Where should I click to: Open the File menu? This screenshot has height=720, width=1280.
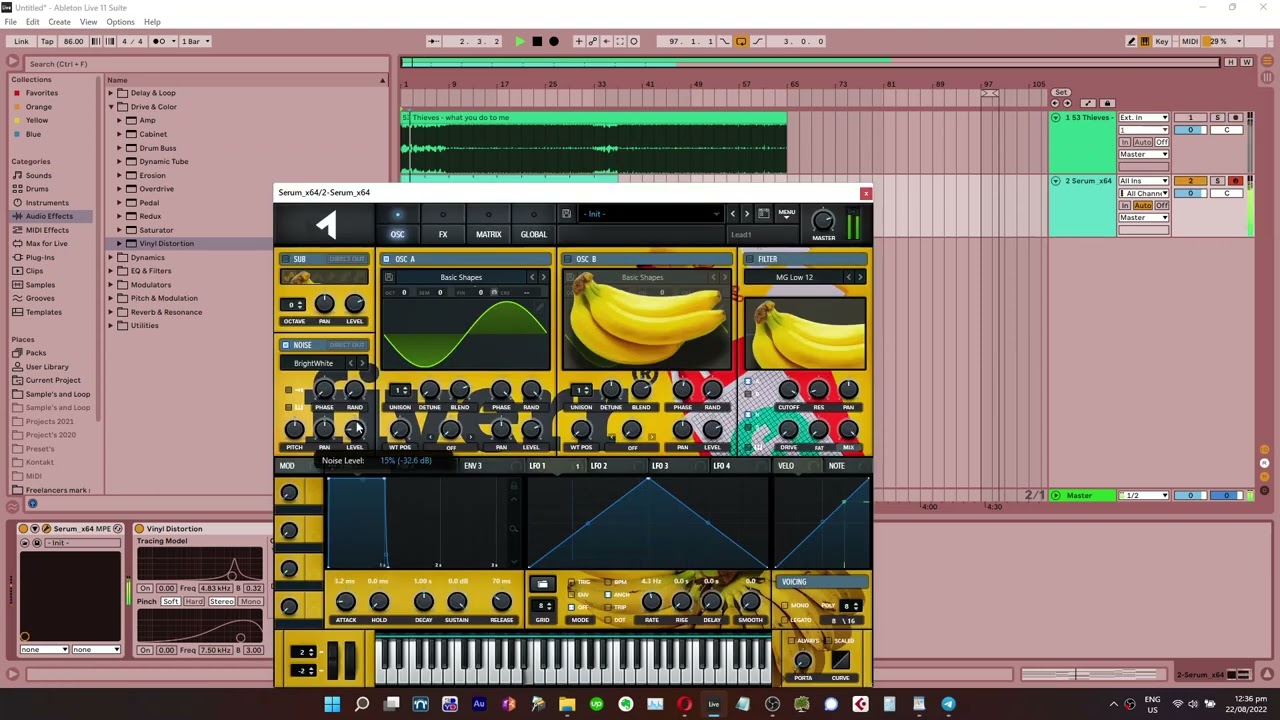tap(10, 22)
